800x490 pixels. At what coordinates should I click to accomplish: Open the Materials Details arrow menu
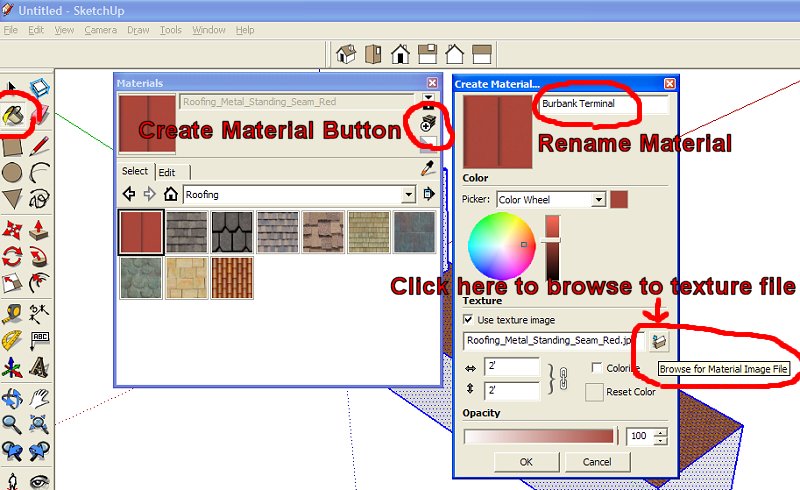(x=429, y=194)
